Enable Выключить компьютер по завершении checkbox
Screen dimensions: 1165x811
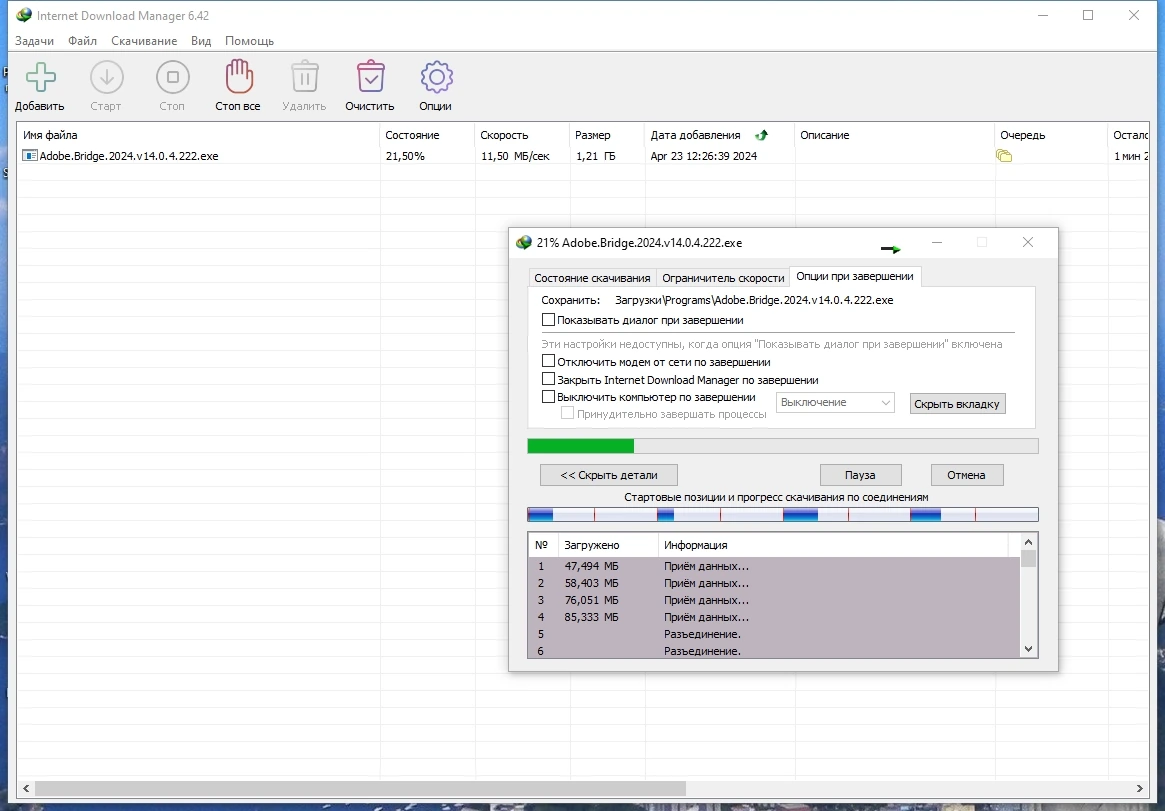click(548, 397)
